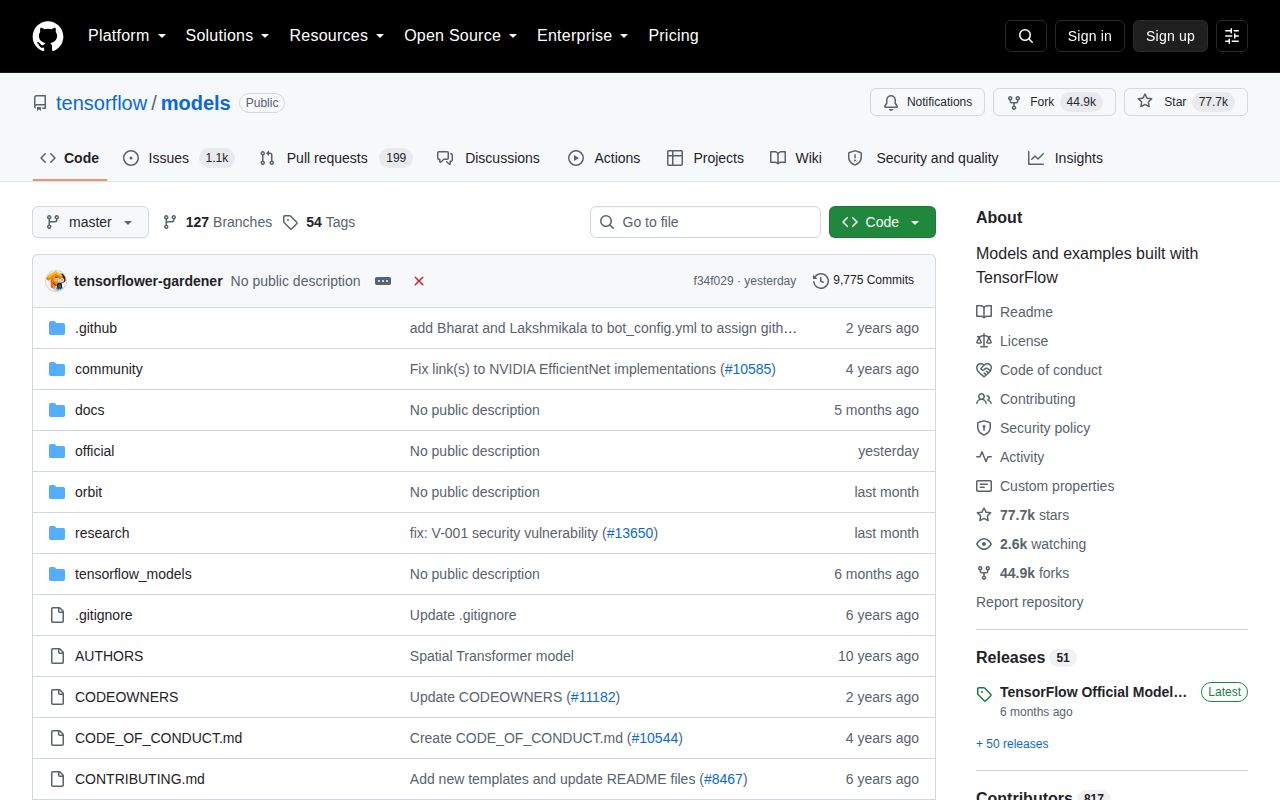The image size is (1280, 800).
Task: Click the AUTHORS file icon
Action: tap(57, 656)
